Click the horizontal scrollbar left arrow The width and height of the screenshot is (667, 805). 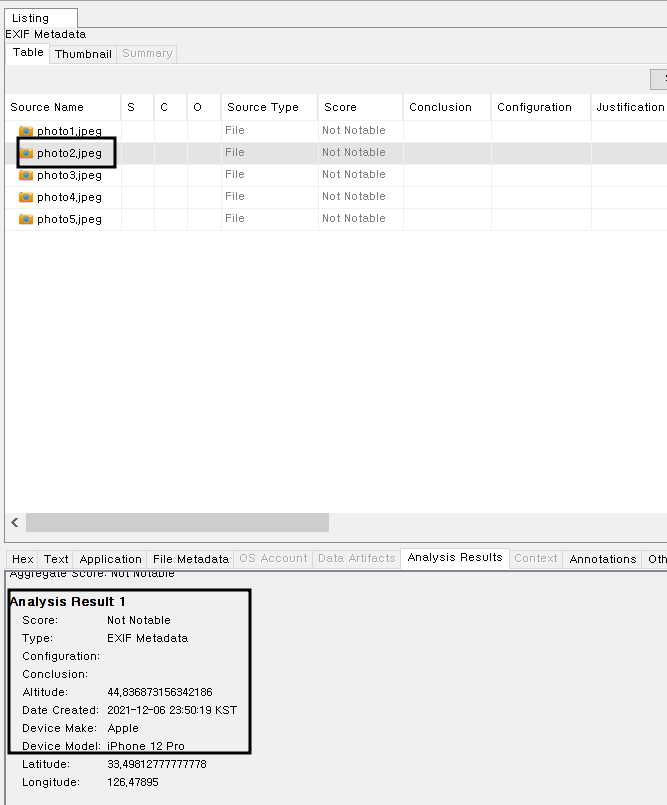tap(15, 523)
